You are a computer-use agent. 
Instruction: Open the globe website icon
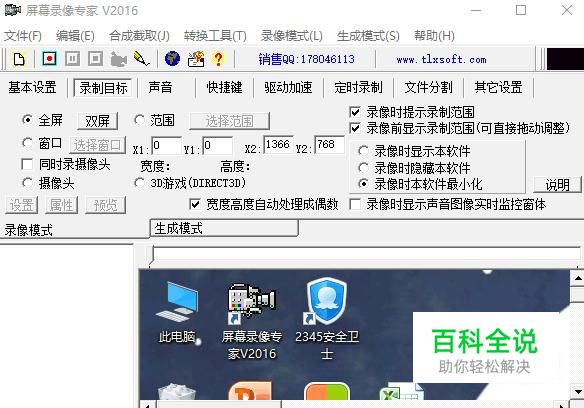coord(172,59)
